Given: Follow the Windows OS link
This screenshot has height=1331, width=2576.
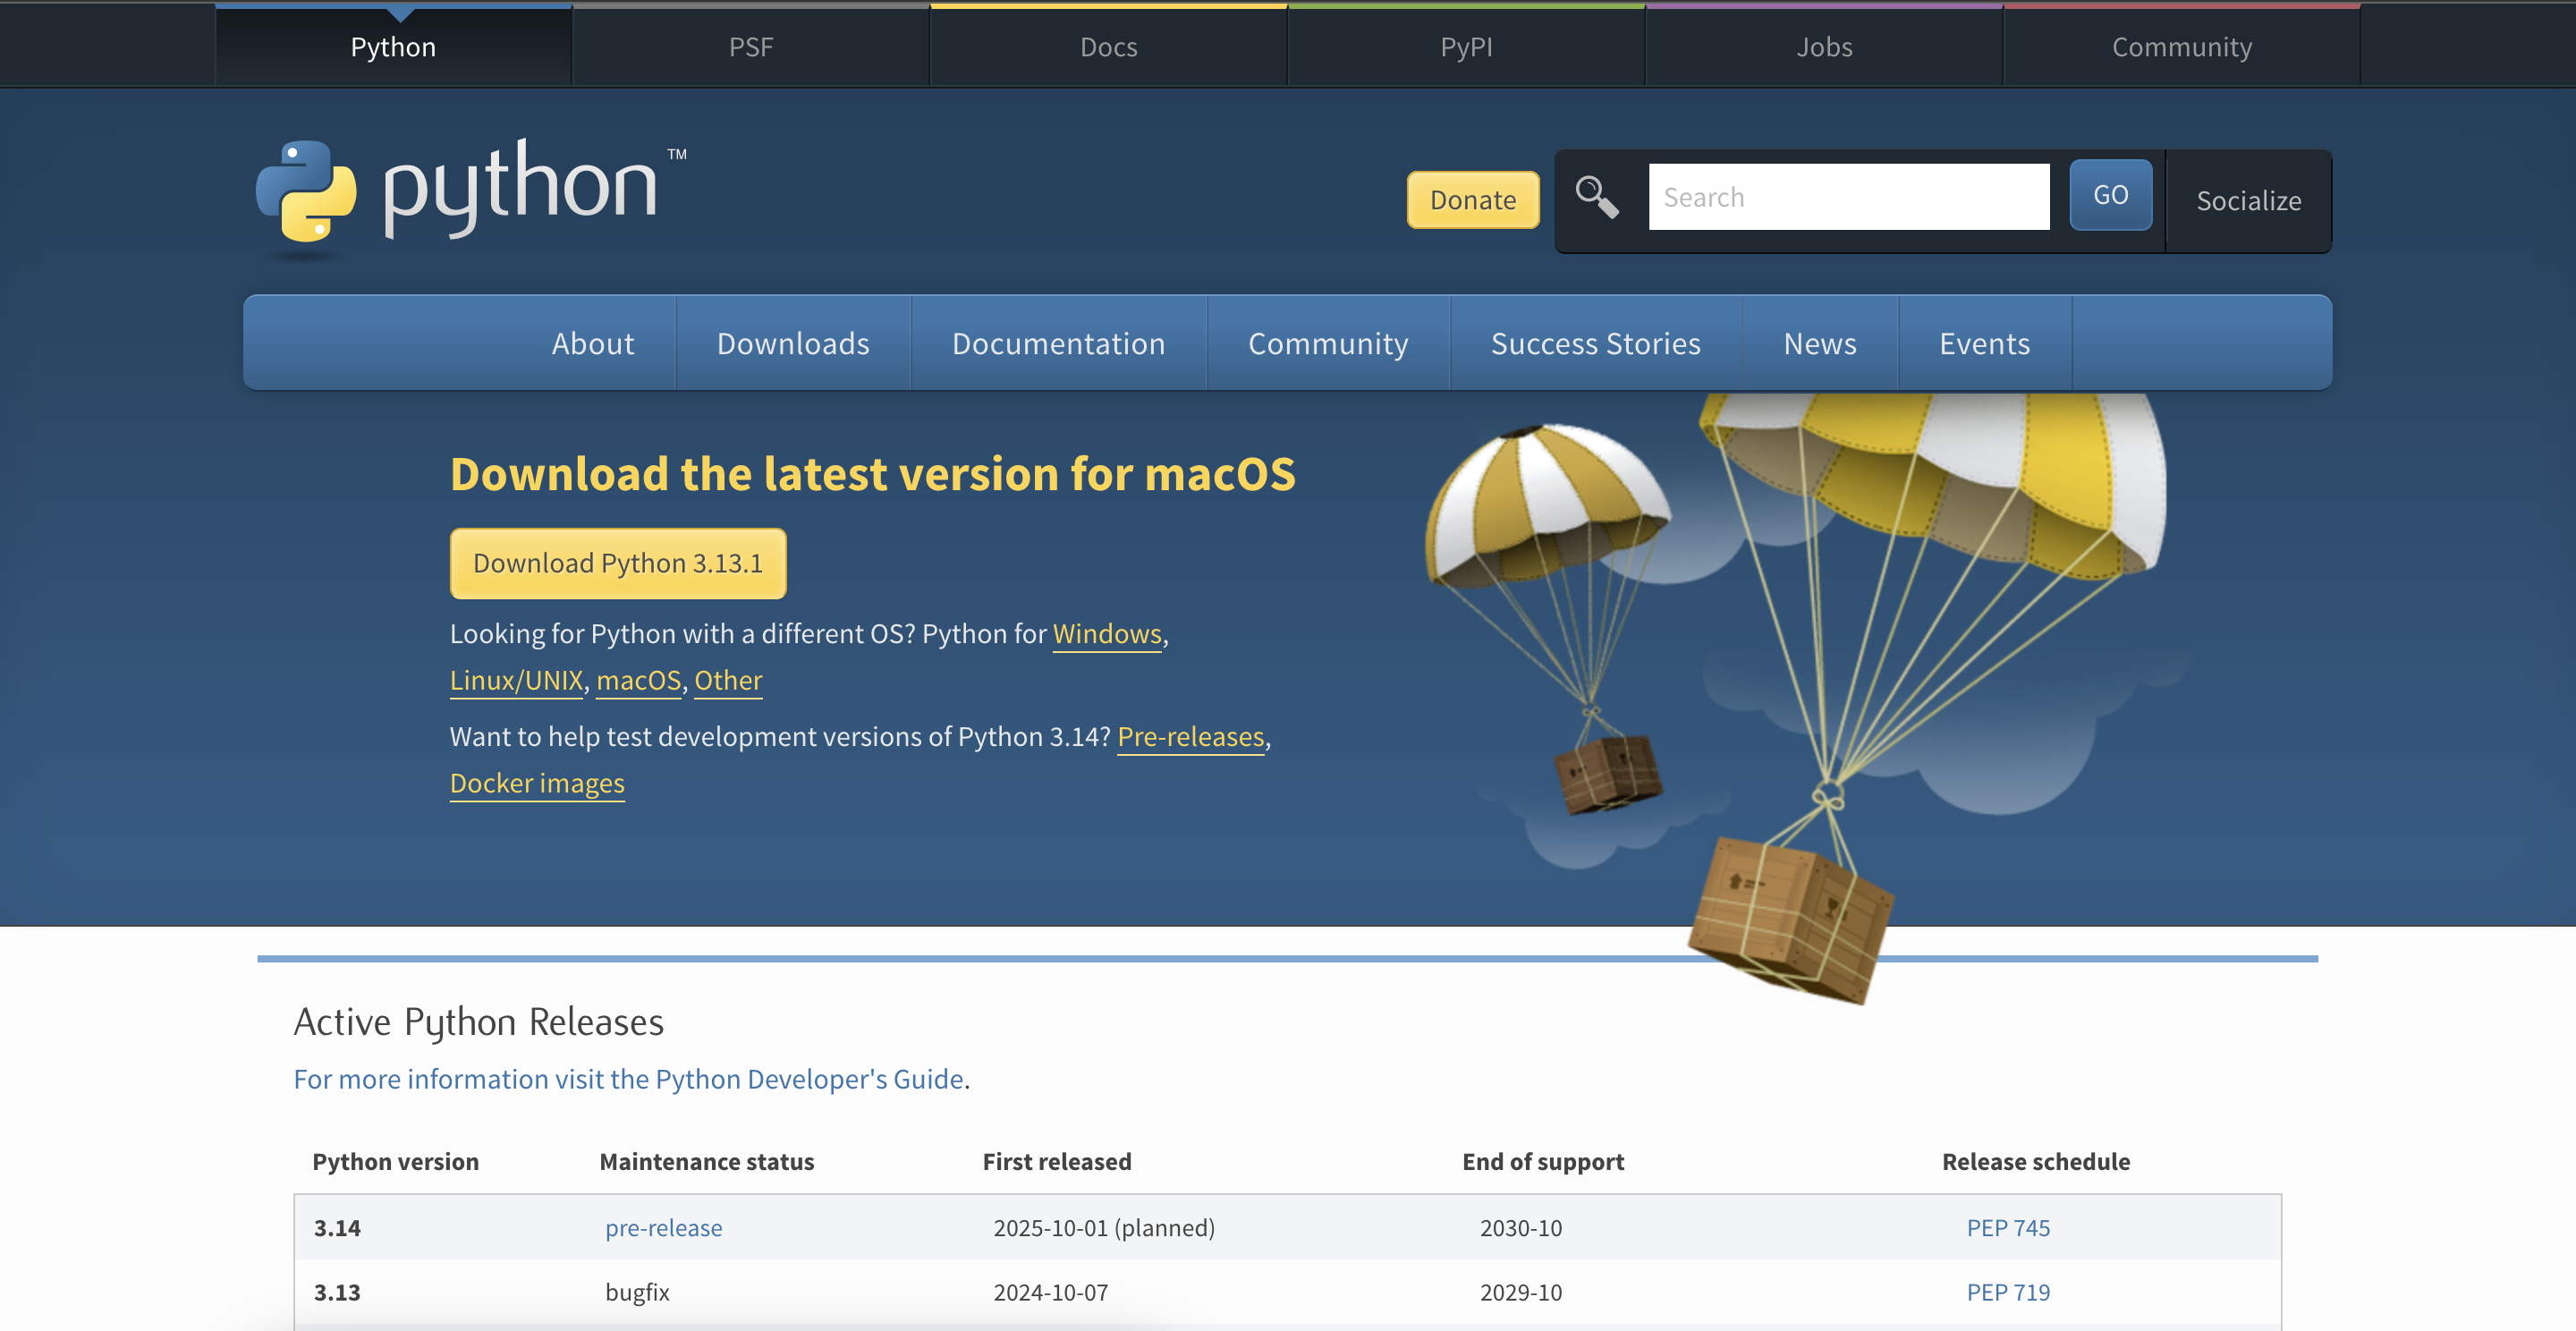Looking at the screenshot, I should point(1107,634).
